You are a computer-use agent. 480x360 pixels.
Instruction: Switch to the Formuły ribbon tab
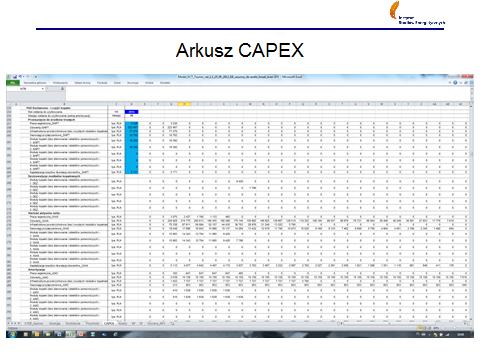click(x=102, y=83)
